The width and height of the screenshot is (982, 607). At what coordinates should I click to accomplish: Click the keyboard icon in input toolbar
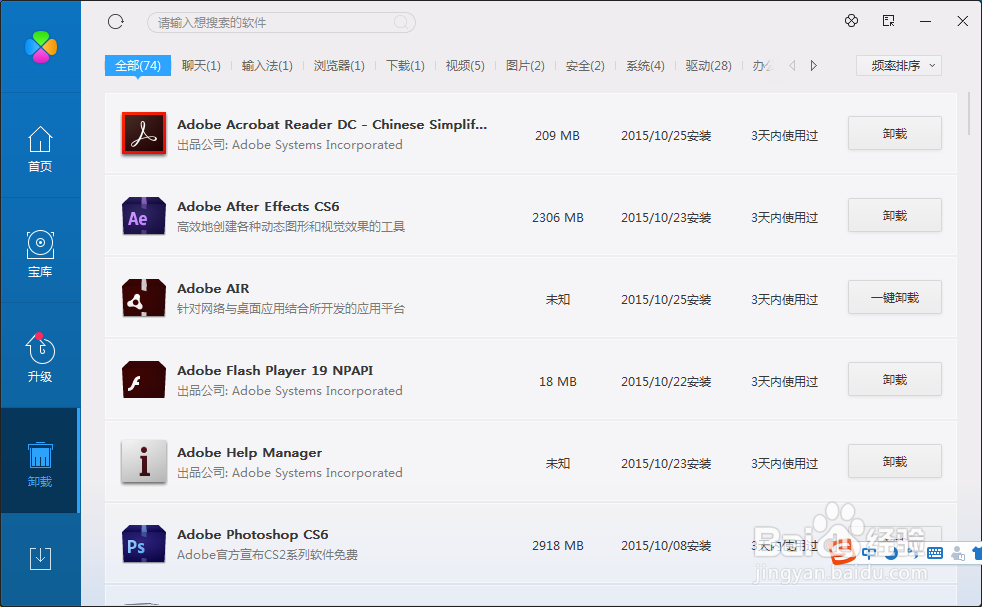935,553
